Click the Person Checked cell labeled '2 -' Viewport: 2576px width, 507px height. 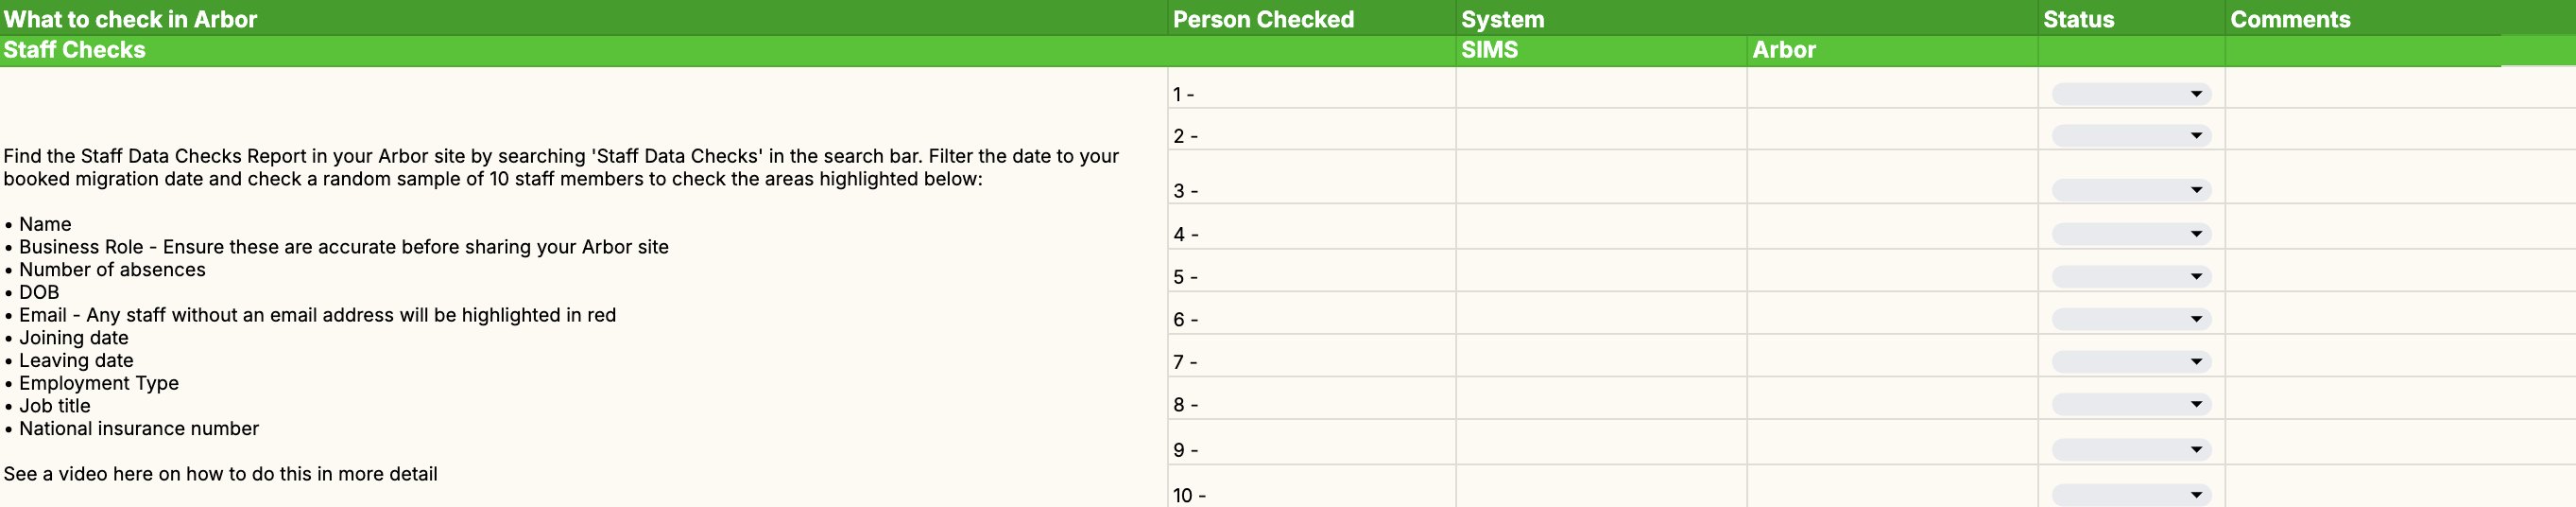pos(1310,135)
